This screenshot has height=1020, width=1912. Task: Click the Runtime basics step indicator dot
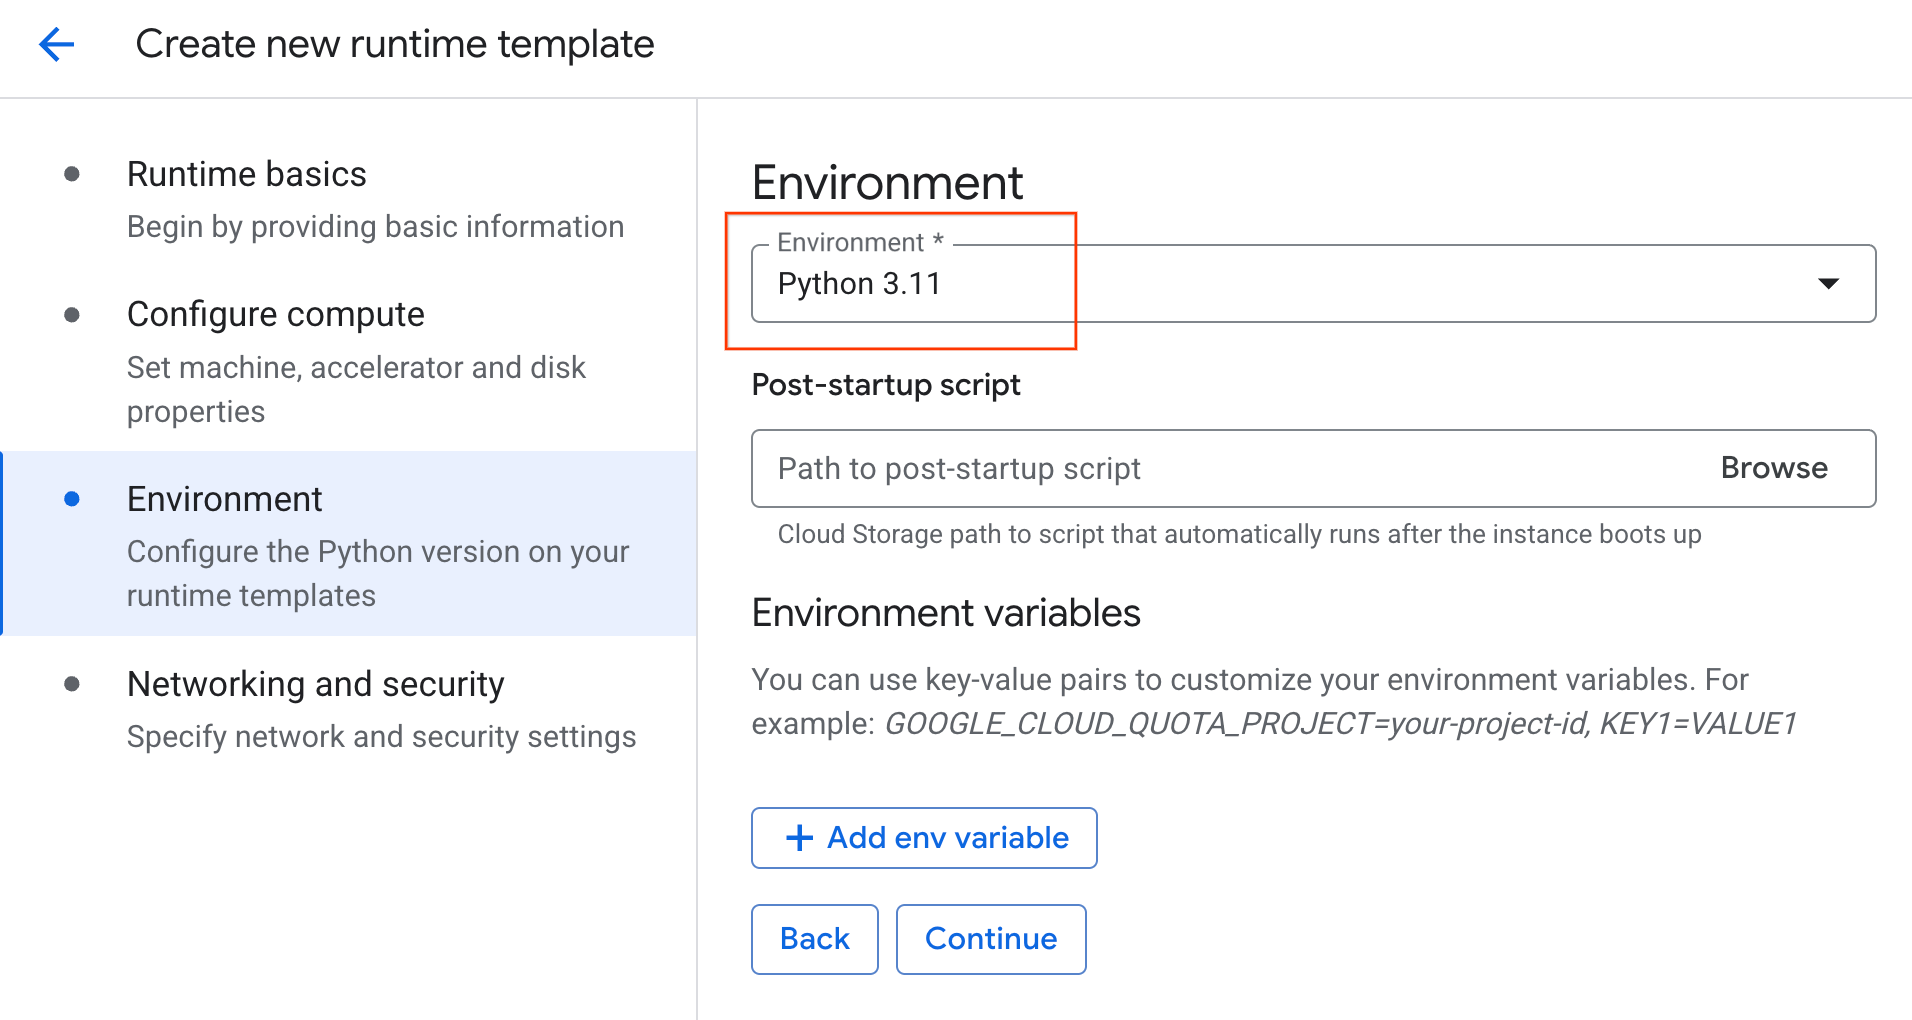[71, 173]
